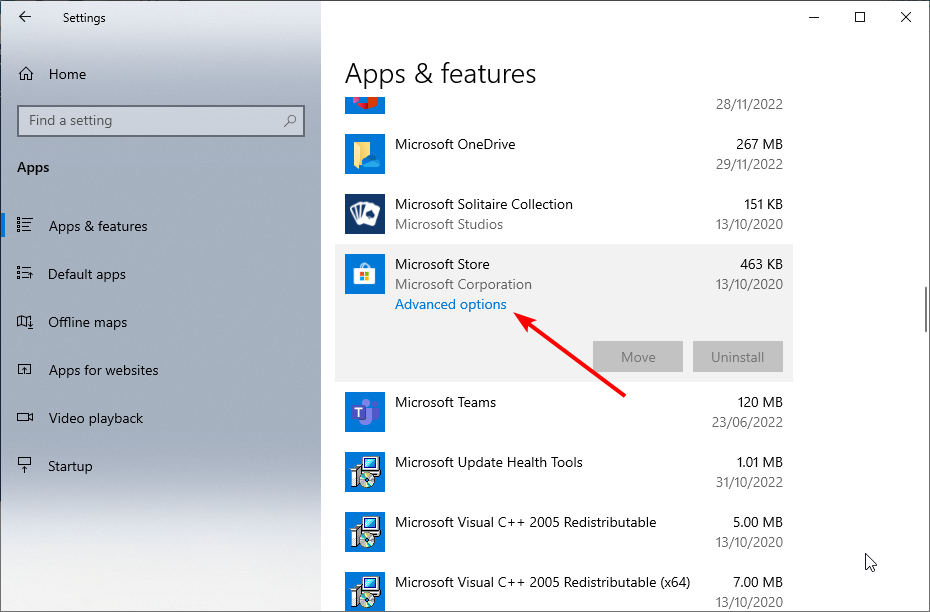Viewport: 930px width, 612px height.
Task: Click the Default apps sidebar icon
Action: tap(25, 273)
